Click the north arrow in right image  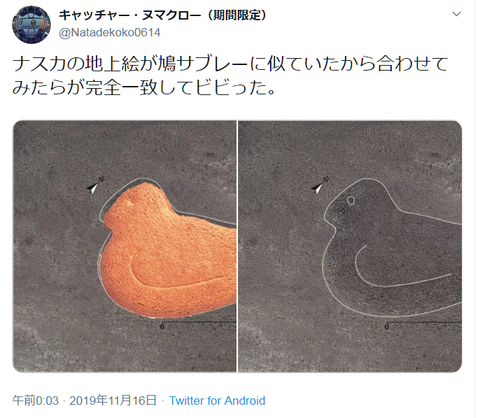(320, 185)
